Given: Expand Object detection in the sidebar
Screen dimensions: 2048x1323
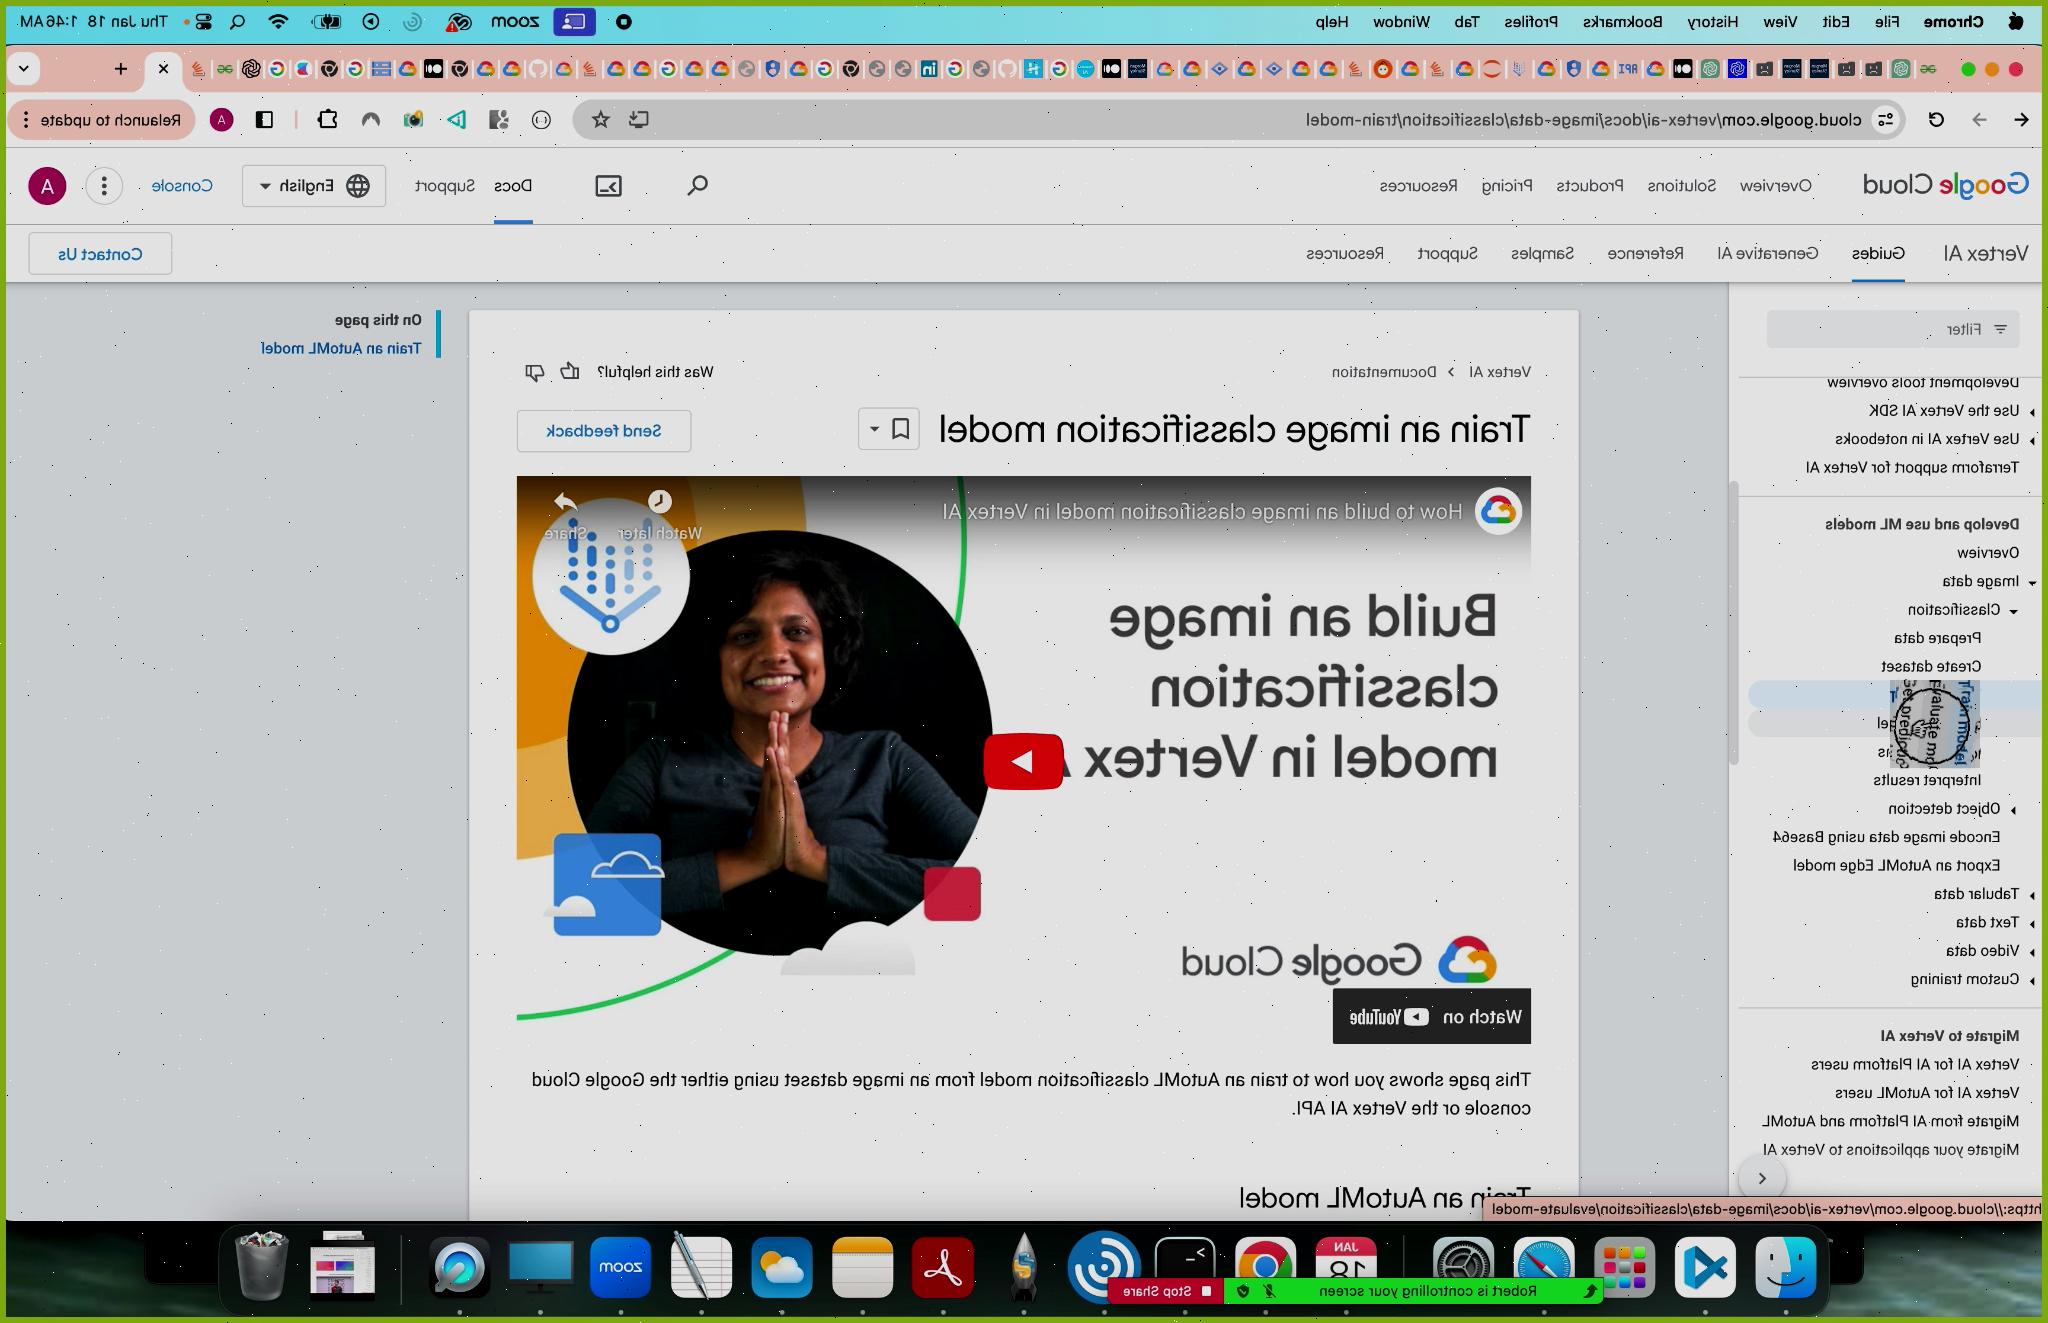Looking at the screenshot, I should (x=2013, y=809).
